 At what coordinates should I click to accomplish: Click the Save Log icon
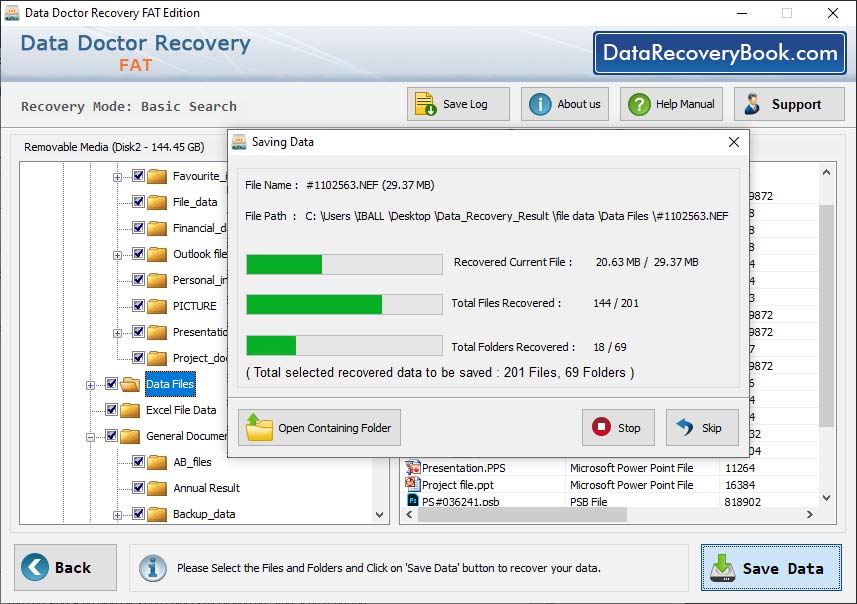(424, 103)
